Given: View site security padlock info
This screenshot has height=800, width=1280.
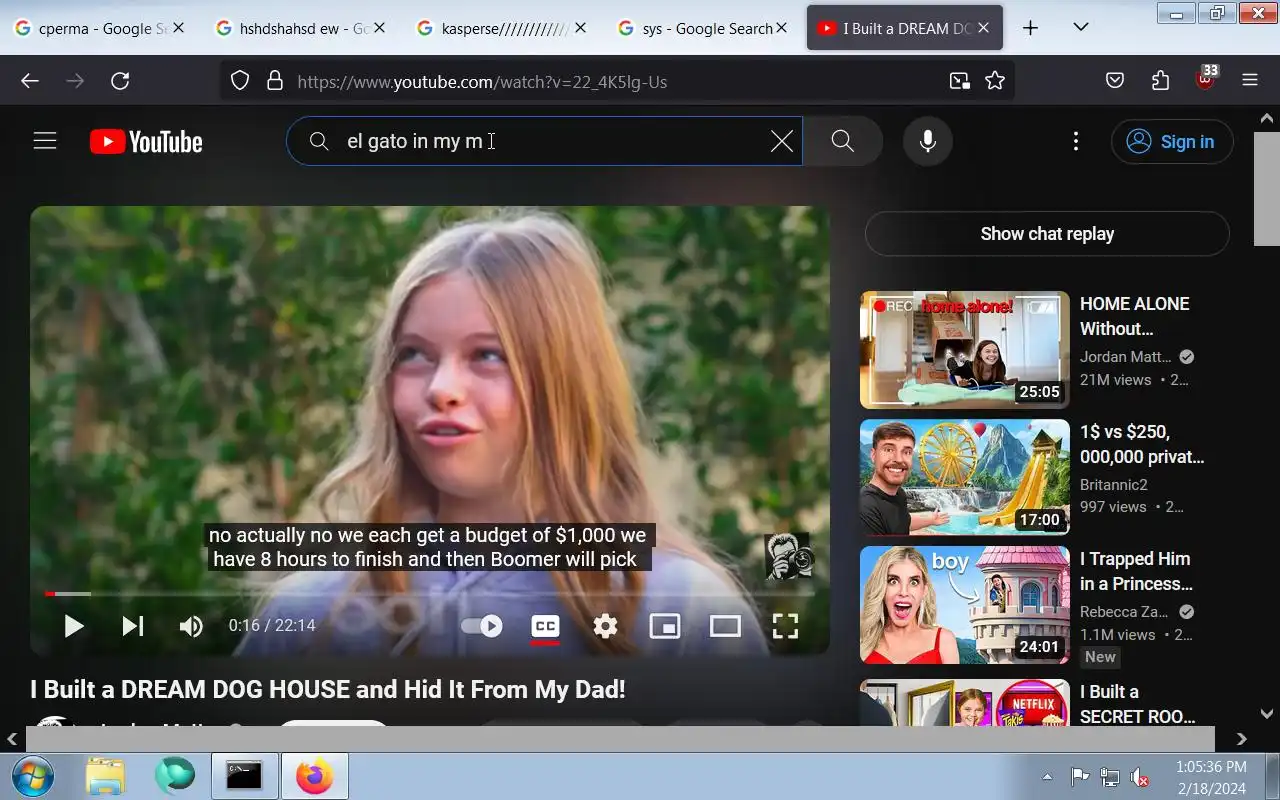Looking at the screenshot, I should point(274,81).
